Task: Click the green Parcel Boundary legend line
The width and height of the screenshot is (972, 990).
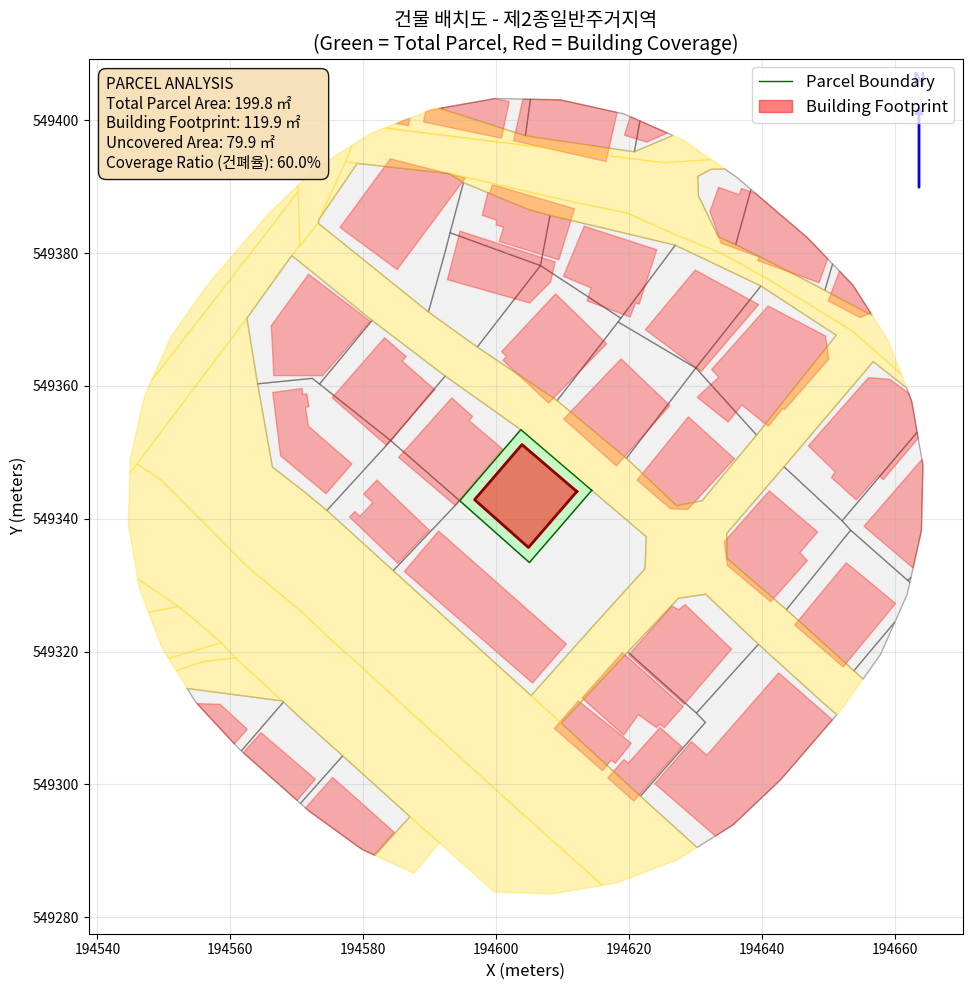Action: 775,82
